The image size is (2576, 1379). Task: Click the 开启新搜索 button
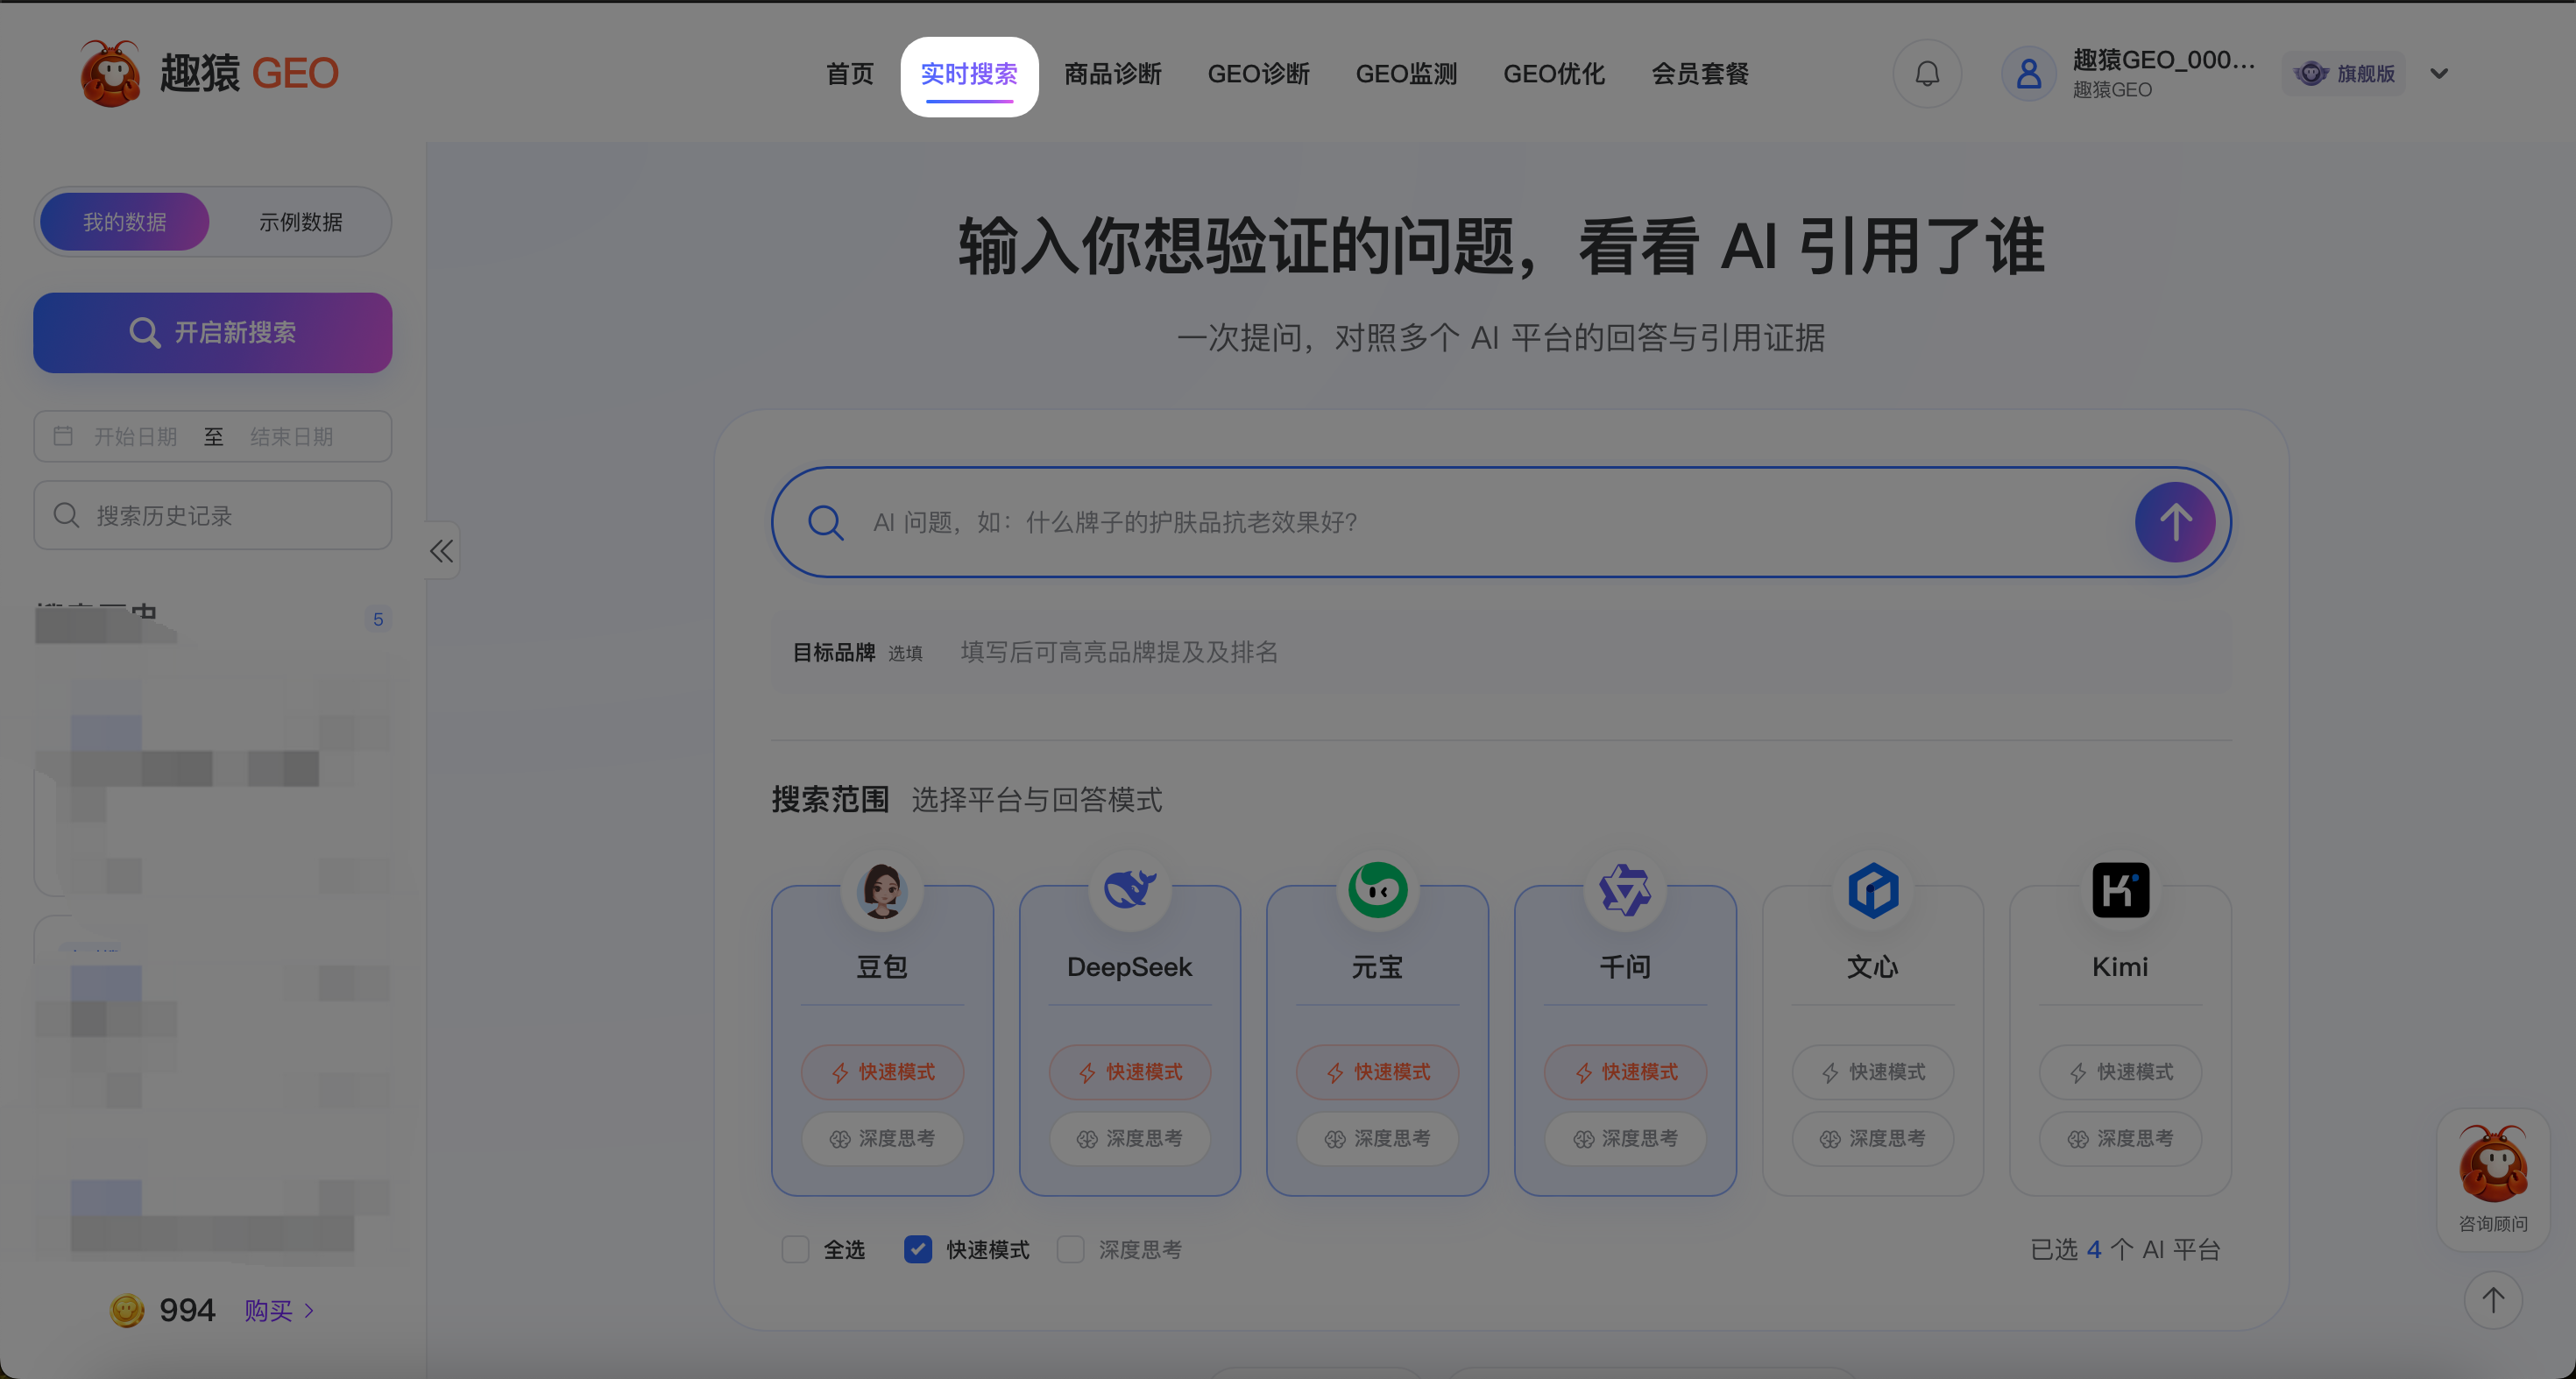pyautogui.click(x=212, y=333)
